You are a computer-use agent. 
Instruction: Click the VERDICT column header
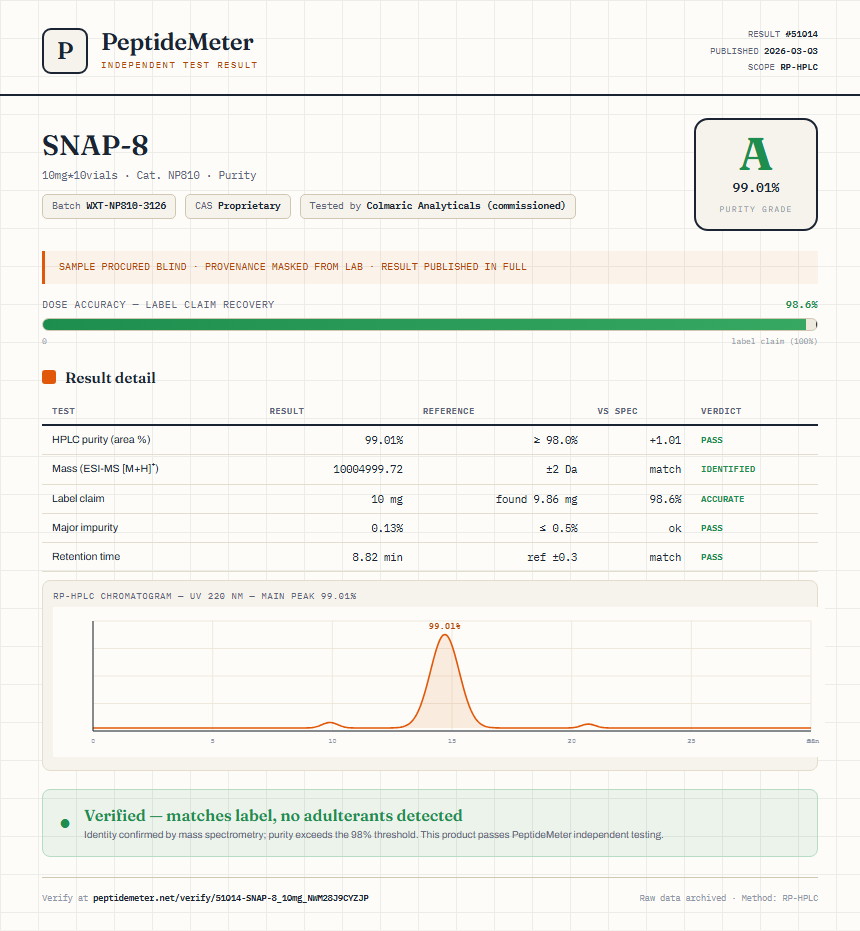point(721,411)
